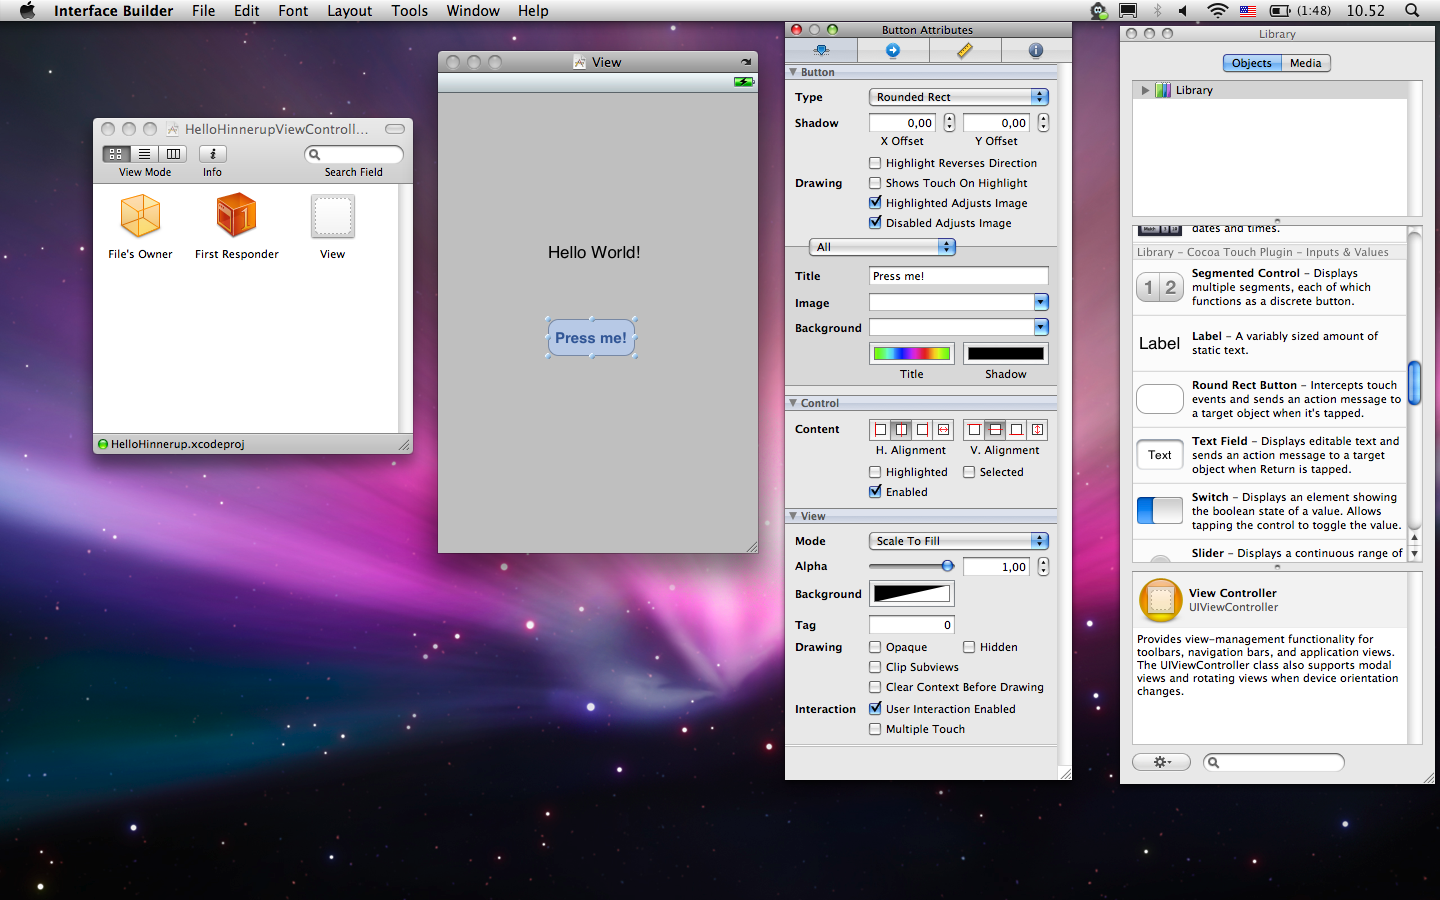This screenshot has height=900, width=1440.
Task: Click the shadow X Offset stepper
Action: (x=949, y=123)
